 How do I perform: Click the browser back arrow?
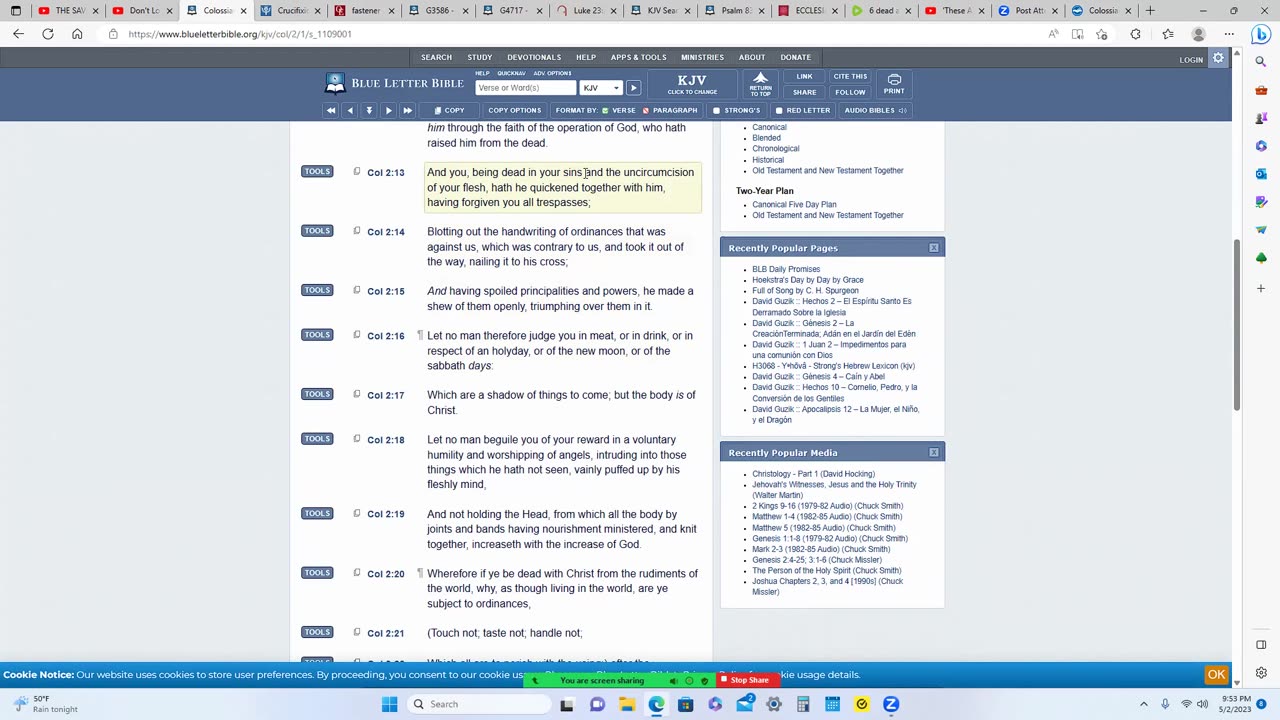18,34
